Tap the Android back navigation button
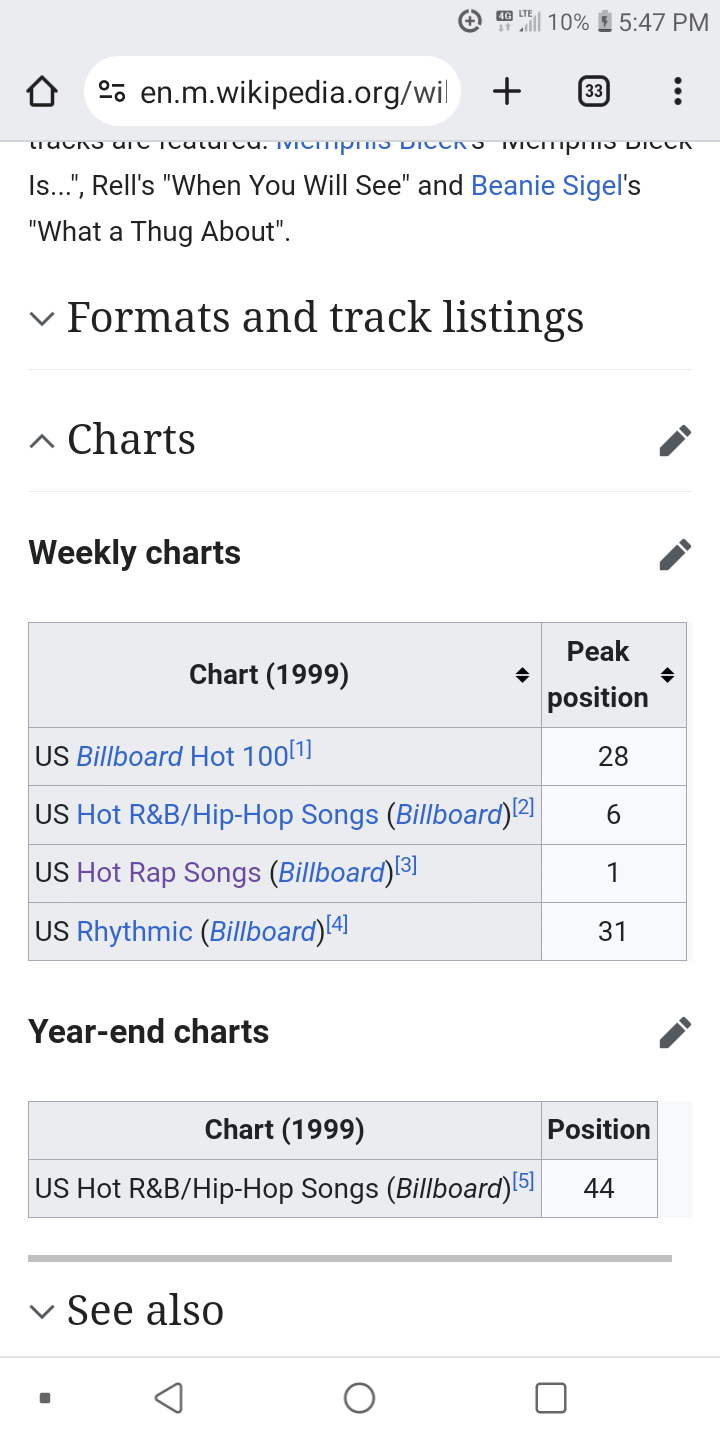This screenshot has width=720, height=1440. point(169,1397)
